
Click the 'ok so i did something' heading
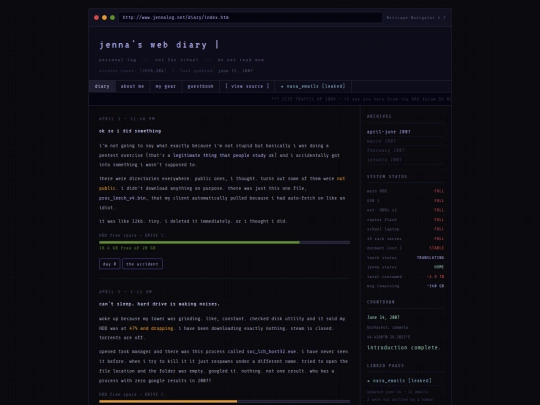pyautogui.click(x=130, y=131)
